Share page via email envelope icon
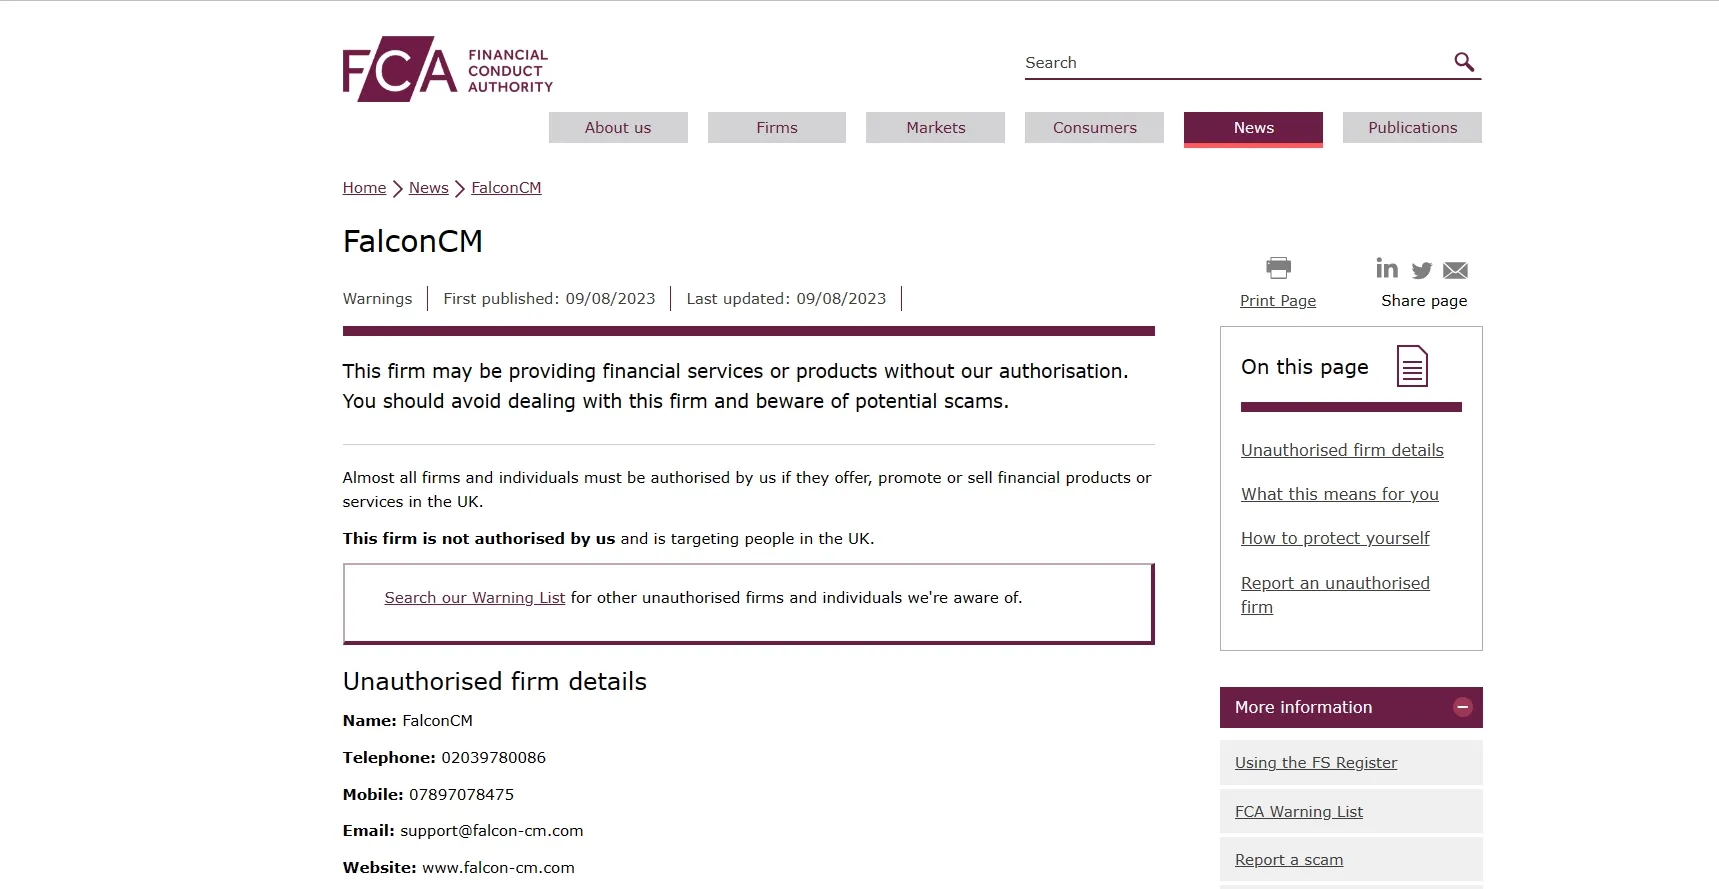 1456,270
